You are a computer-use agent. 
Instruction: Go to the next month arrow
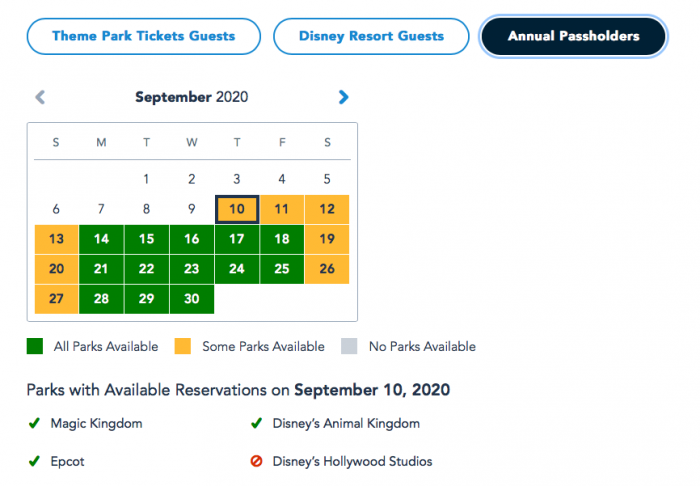344,97
